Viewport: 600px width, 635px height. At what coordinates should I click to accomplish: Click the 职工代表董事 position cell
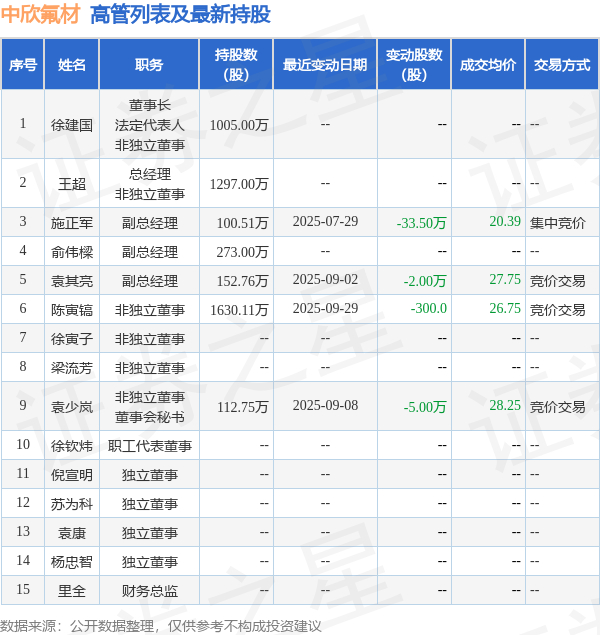pos(149,445)
